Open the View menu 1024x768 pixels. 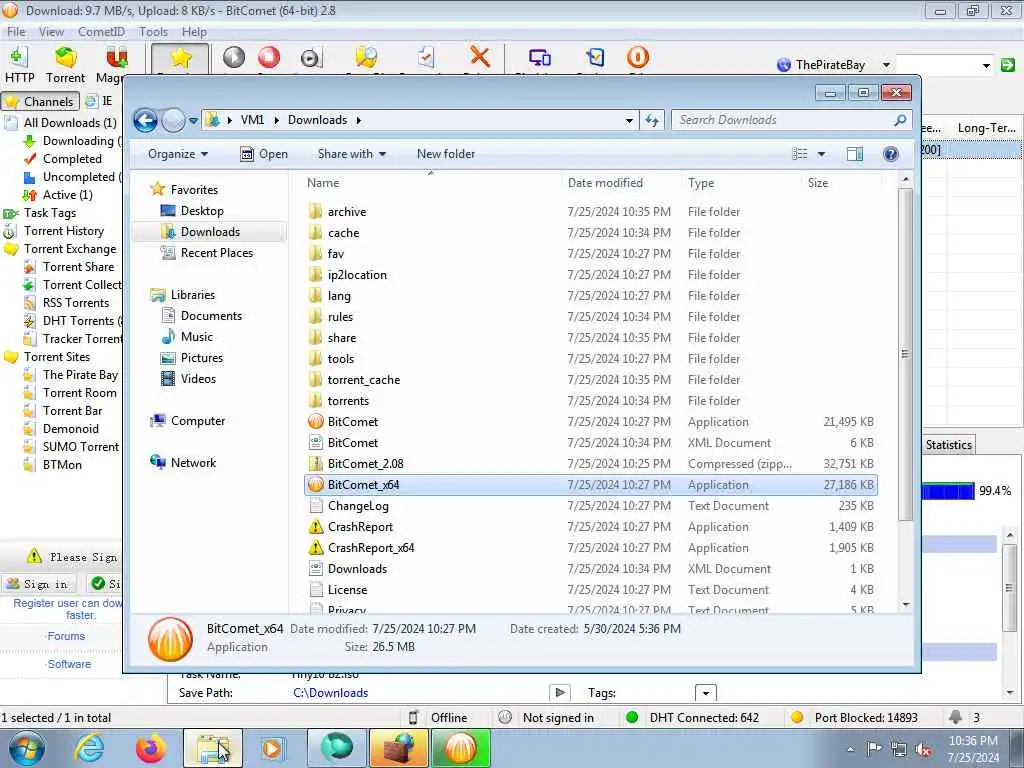click(51, 31)
